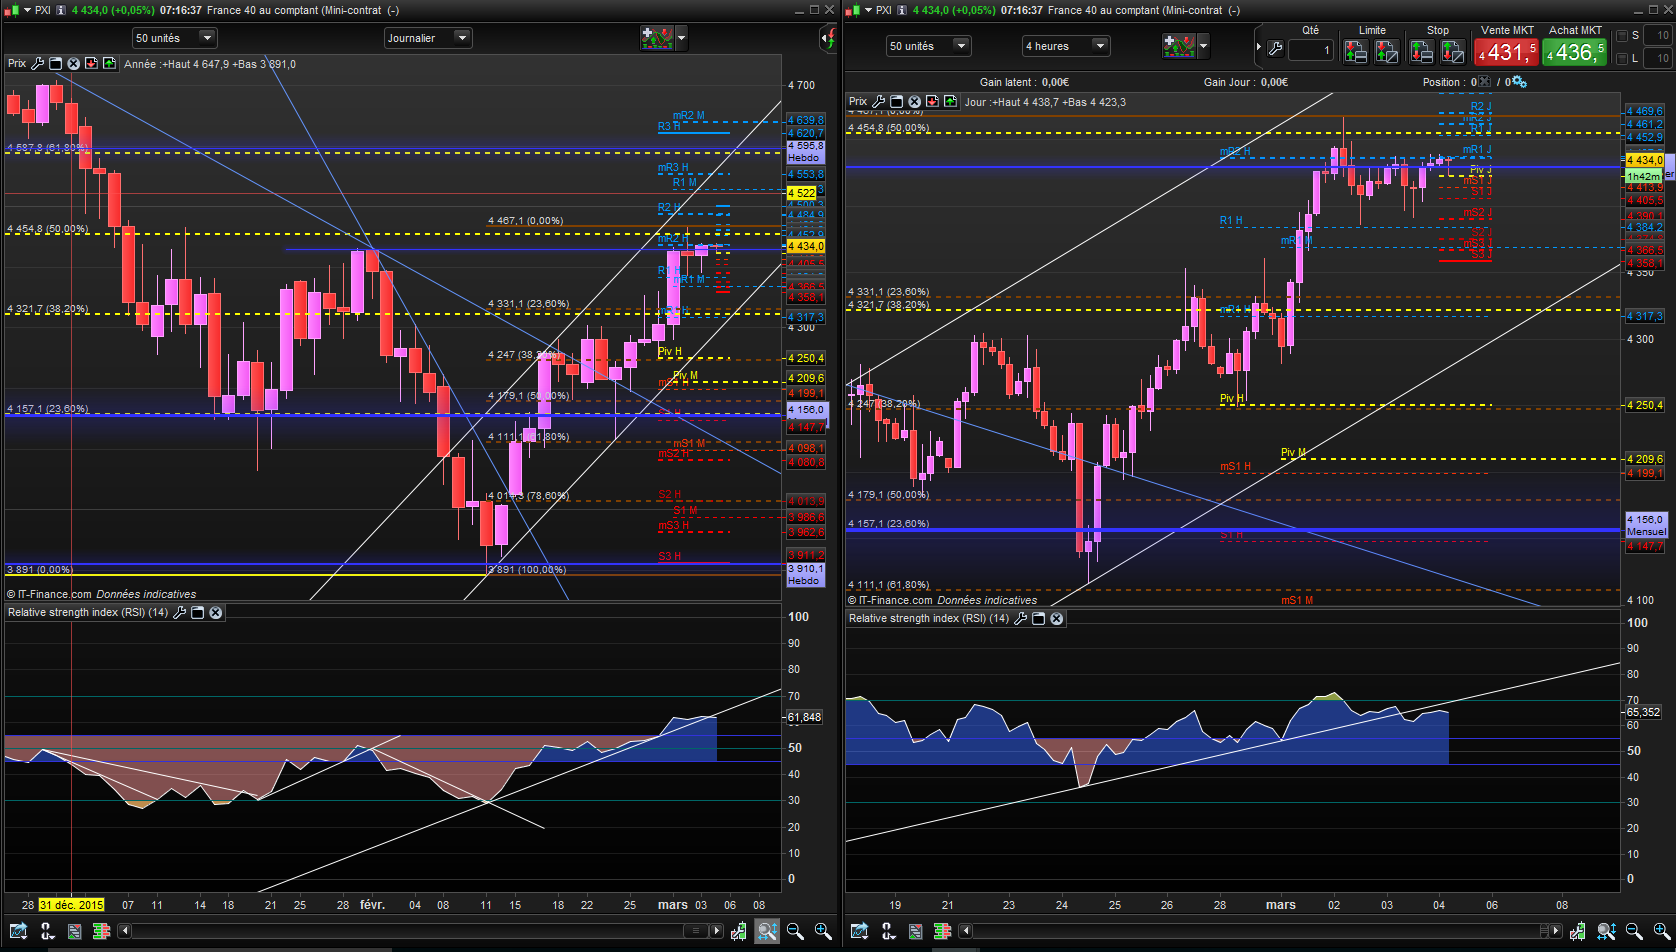Click right chart scrollbar left arrow
Viewport: 1676px width, 952px height.
pyautogui.click(x=966, y=931)
